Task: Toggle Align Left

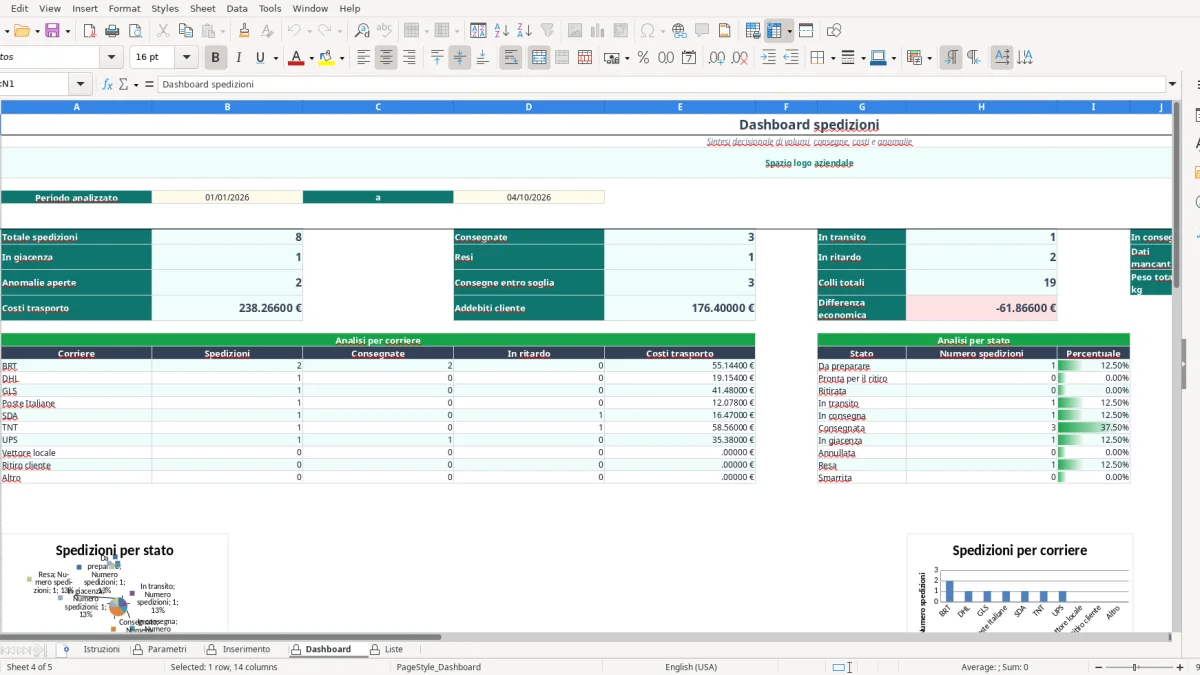Action: (363, 58)
